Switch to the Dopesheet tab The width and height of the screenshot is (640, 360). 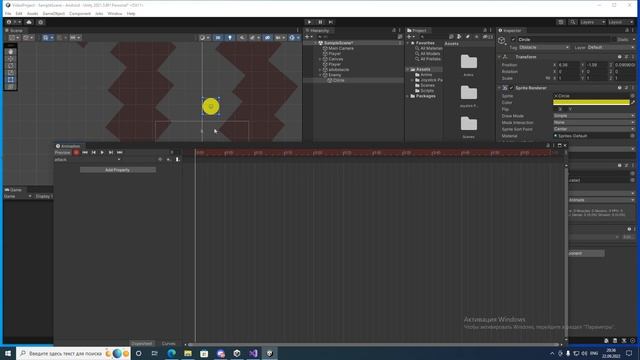(142, 344)
